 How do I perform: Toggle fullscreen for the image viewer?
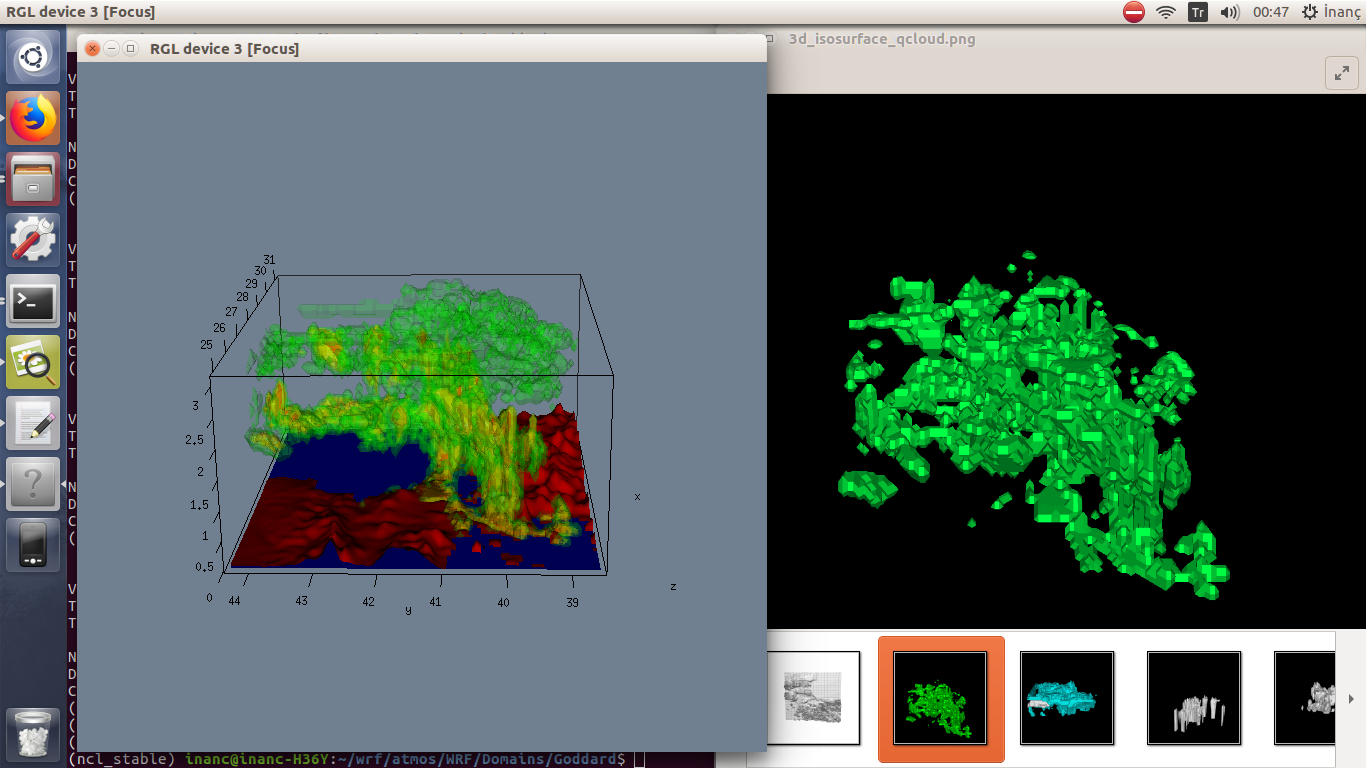coord(1340,72)
